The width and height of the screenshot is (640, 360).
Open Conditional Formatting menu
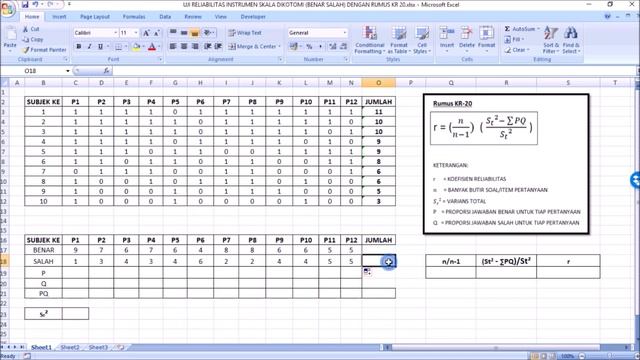coord(369,40)
